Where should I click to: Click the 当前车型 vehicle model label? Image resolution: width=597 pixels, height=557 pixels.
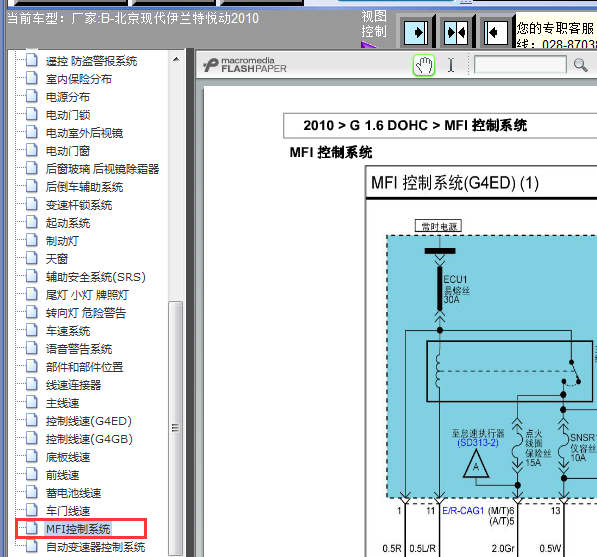pyautogui.click(x=133, y=18)
